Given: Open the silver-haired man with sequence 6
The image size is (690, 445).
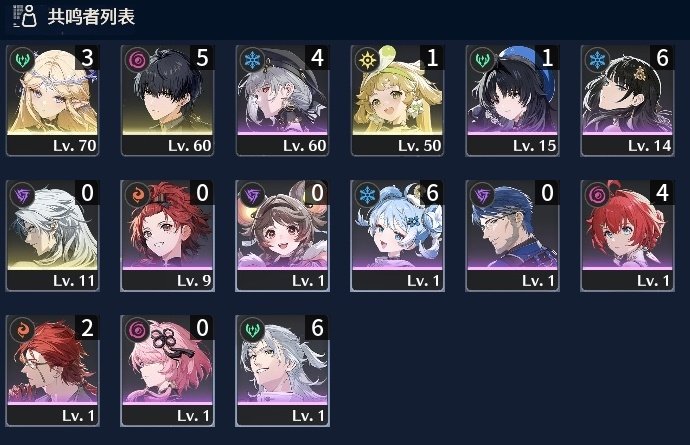Looking at the screenshot, I should coord(283,371).
